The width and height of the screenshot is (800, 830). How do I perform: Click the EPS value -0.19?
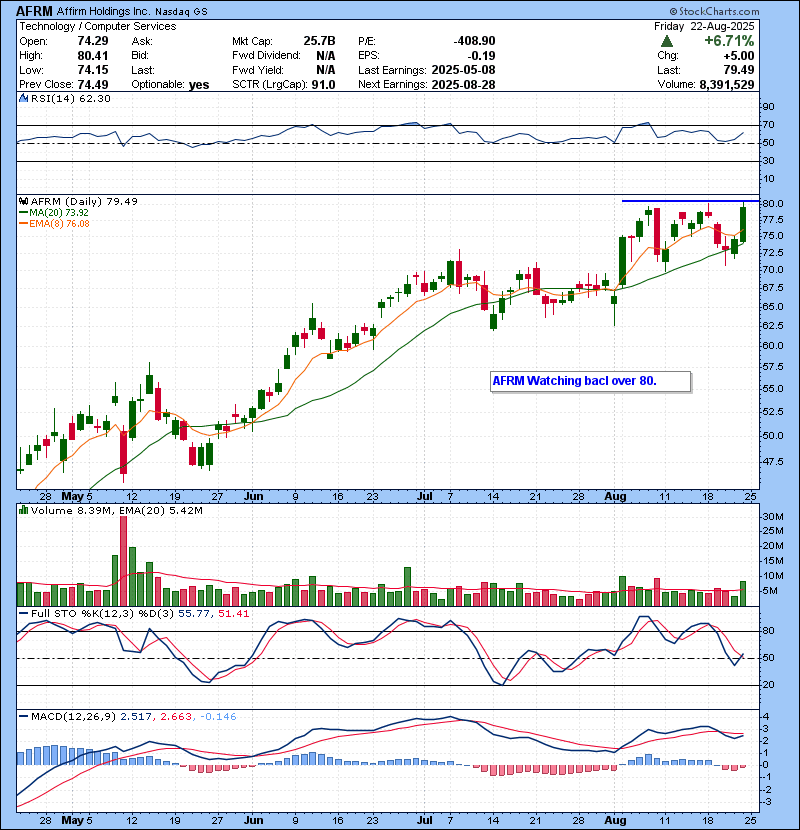481,56
